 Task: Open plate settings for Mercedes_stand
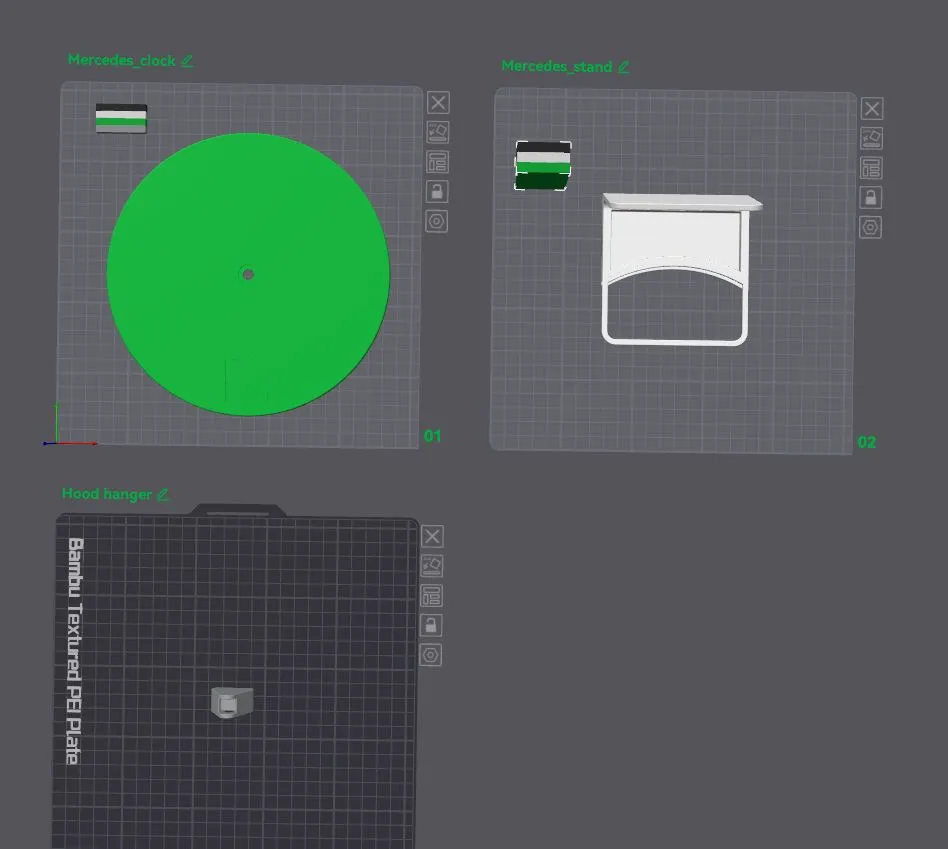pos(871,227)
